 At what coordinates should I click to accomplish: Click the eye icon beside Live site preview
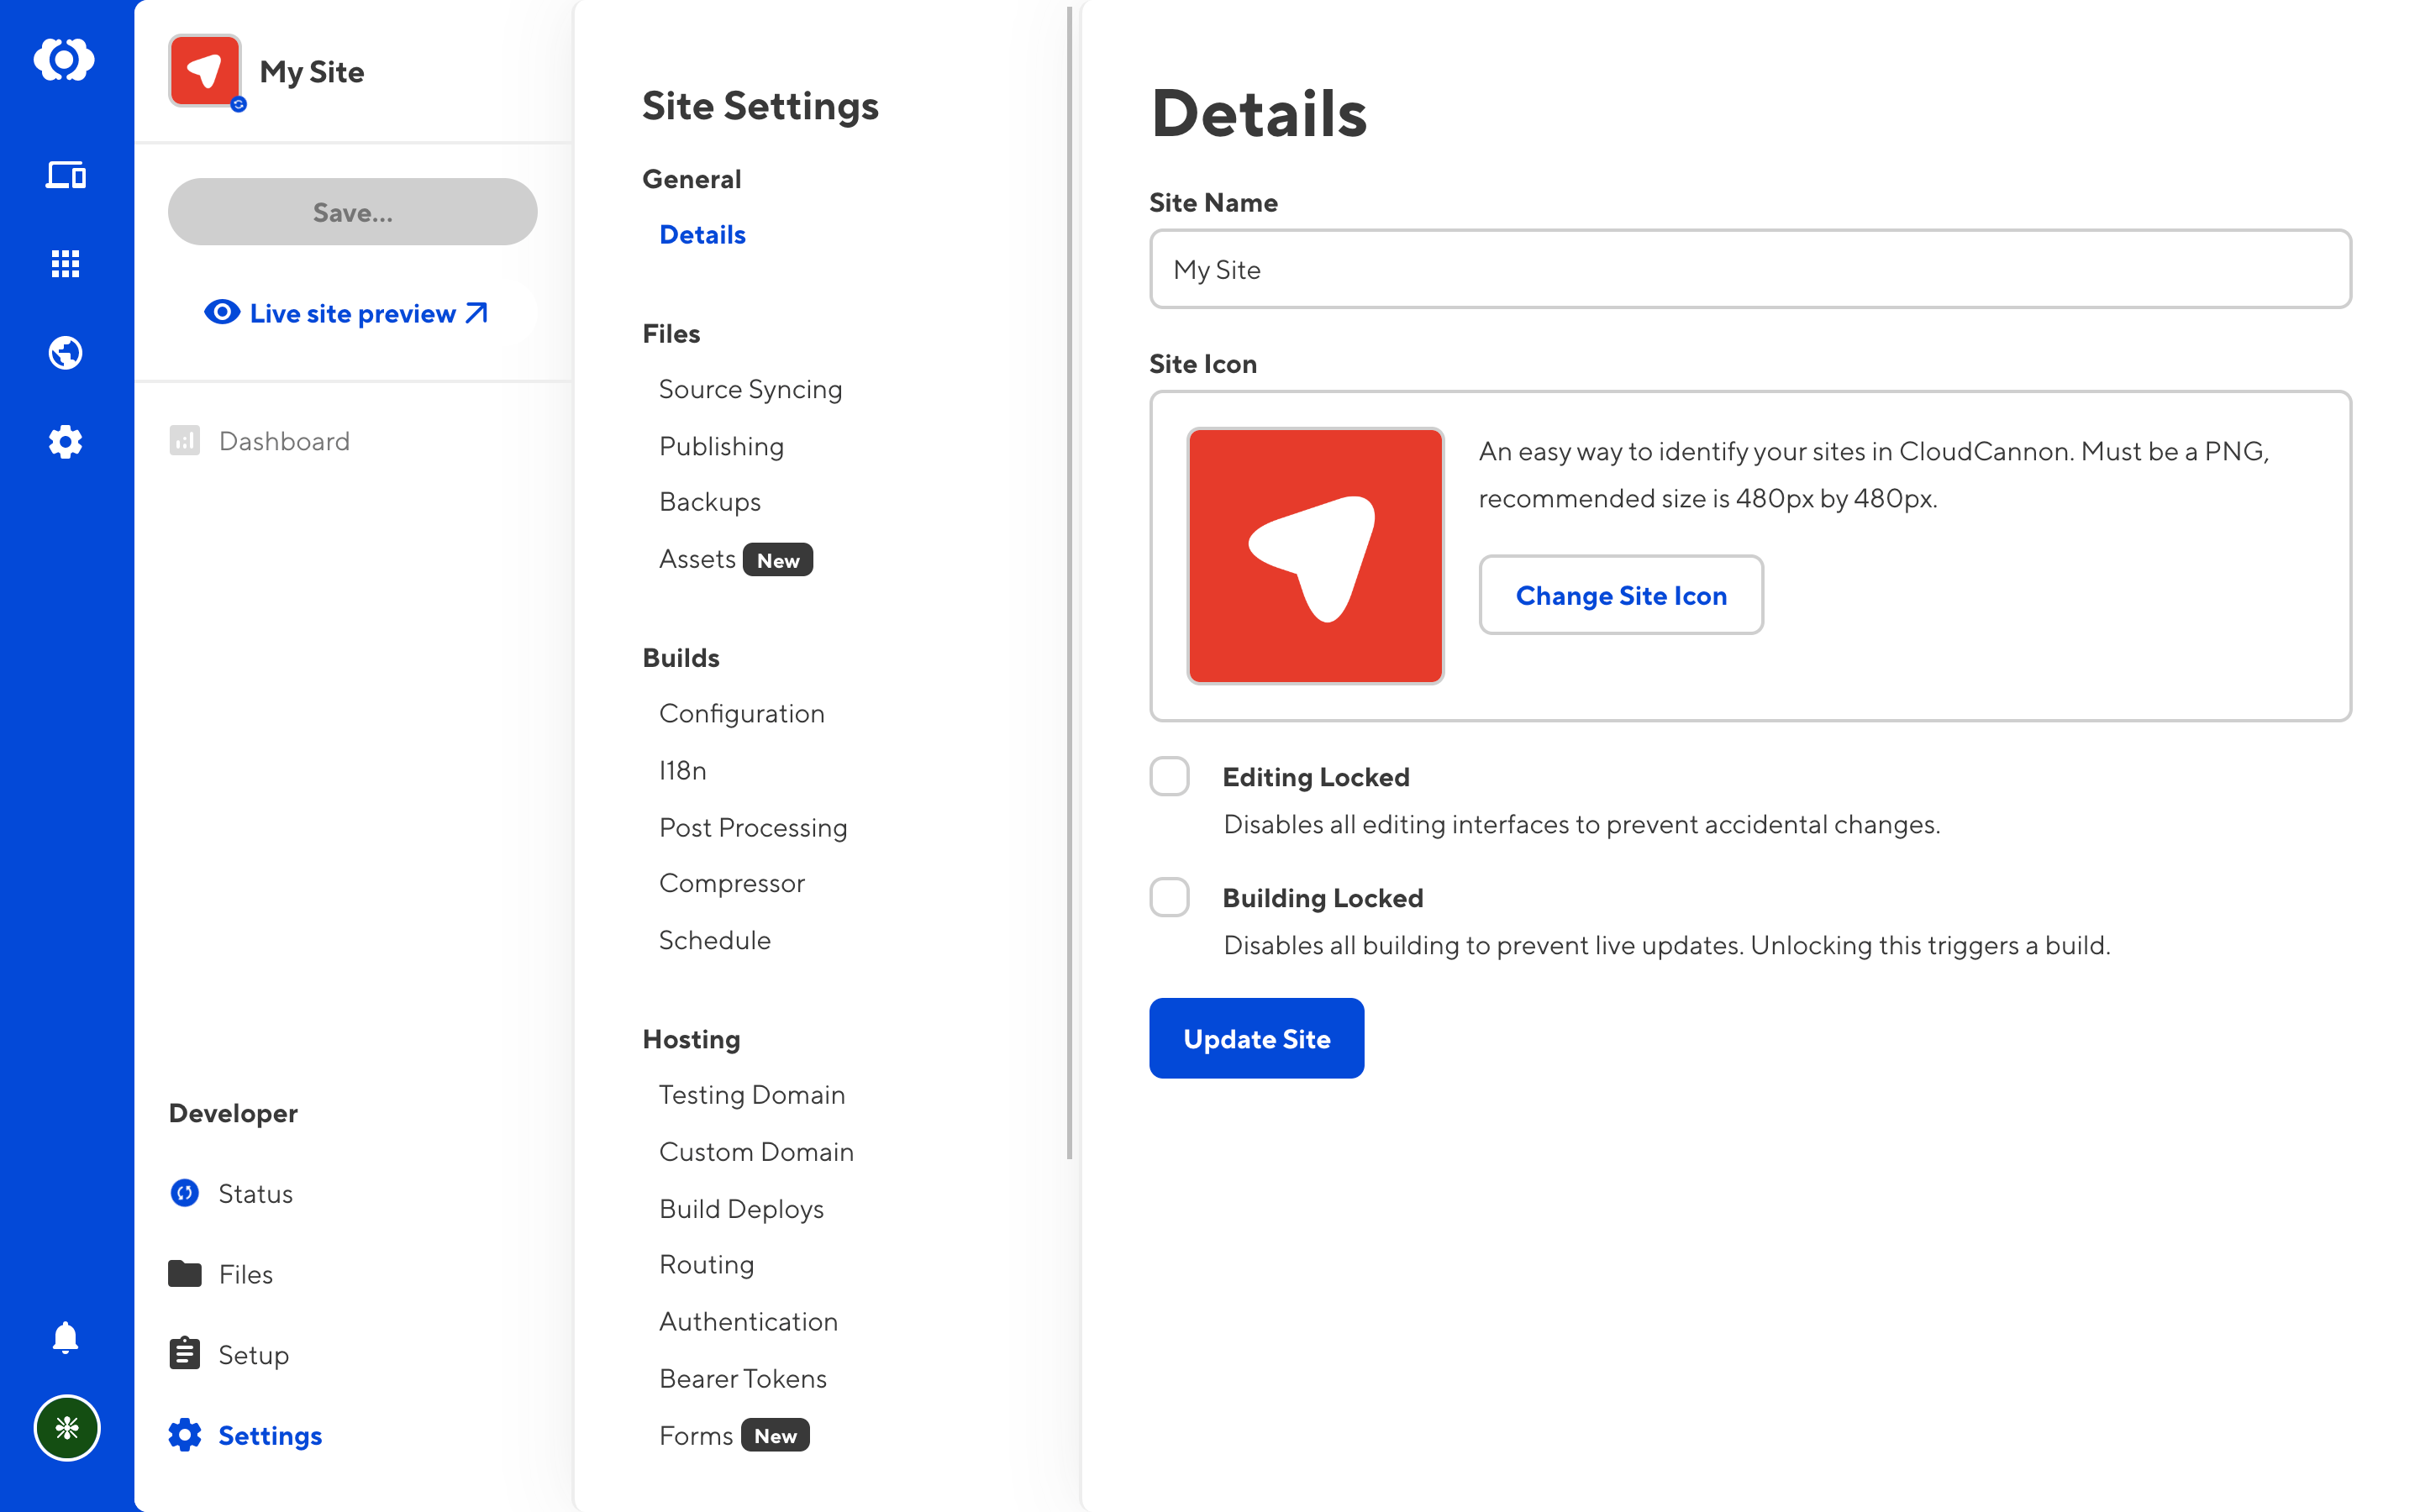click(x=222, y=313)
